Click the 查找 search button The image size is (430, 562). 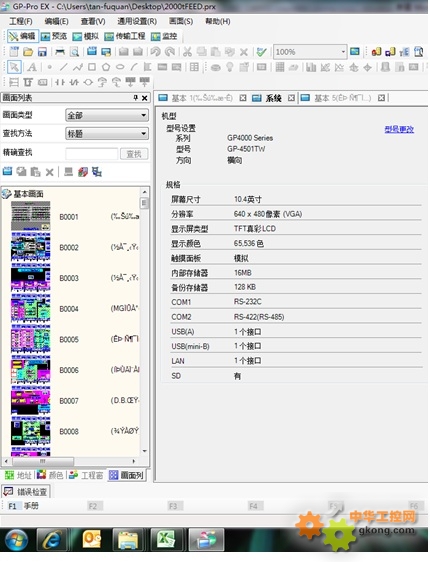(134, 154)
